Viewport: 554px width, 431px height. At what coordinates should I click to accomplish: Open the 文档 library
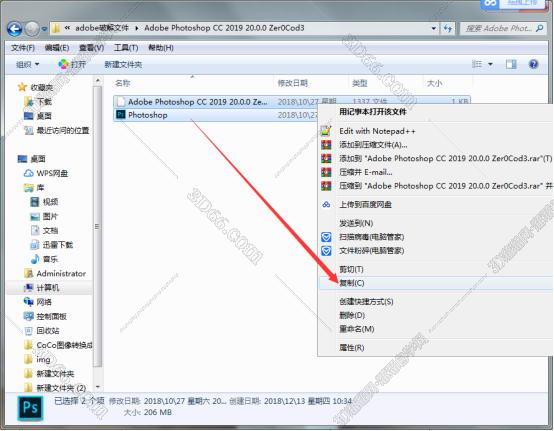coord(45,230)
